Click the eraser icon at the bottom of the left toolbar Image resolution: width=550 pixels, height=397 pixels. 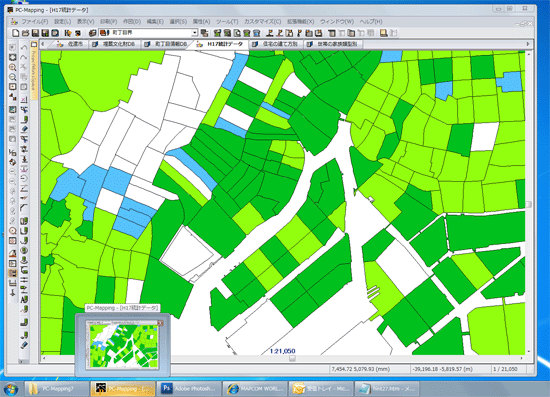pyautogui.click(x=24, y=345)
